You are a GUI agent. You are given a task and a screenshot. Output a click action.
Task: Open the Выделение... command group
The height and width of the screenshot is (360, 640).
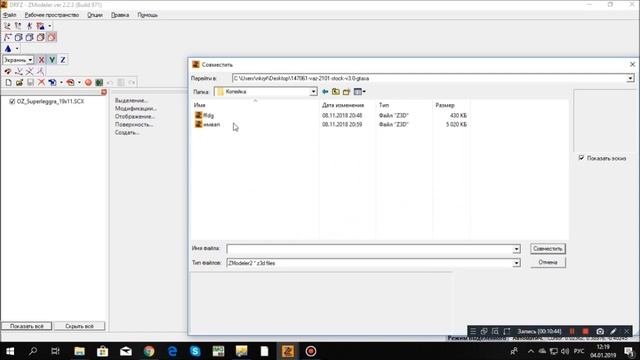coord(131,100)
